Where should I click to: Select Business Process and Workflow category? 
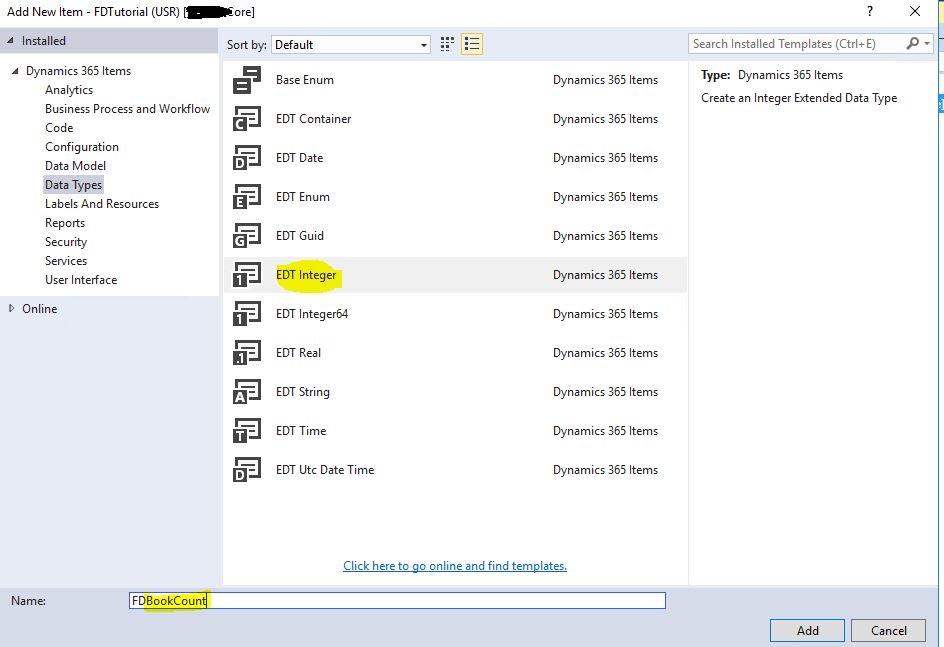[128, 109]
